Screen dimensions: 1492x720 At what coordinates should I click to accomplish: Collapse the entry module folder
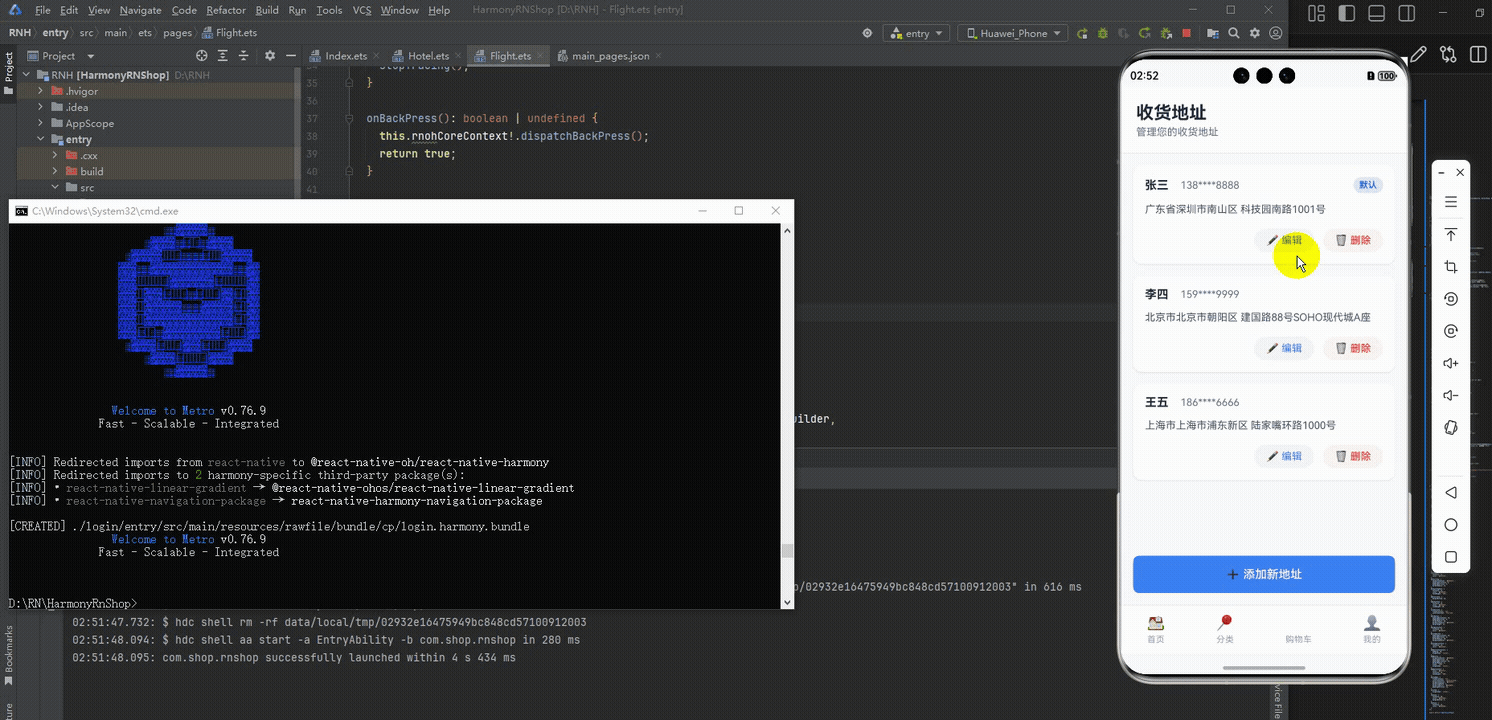point(41,139)
